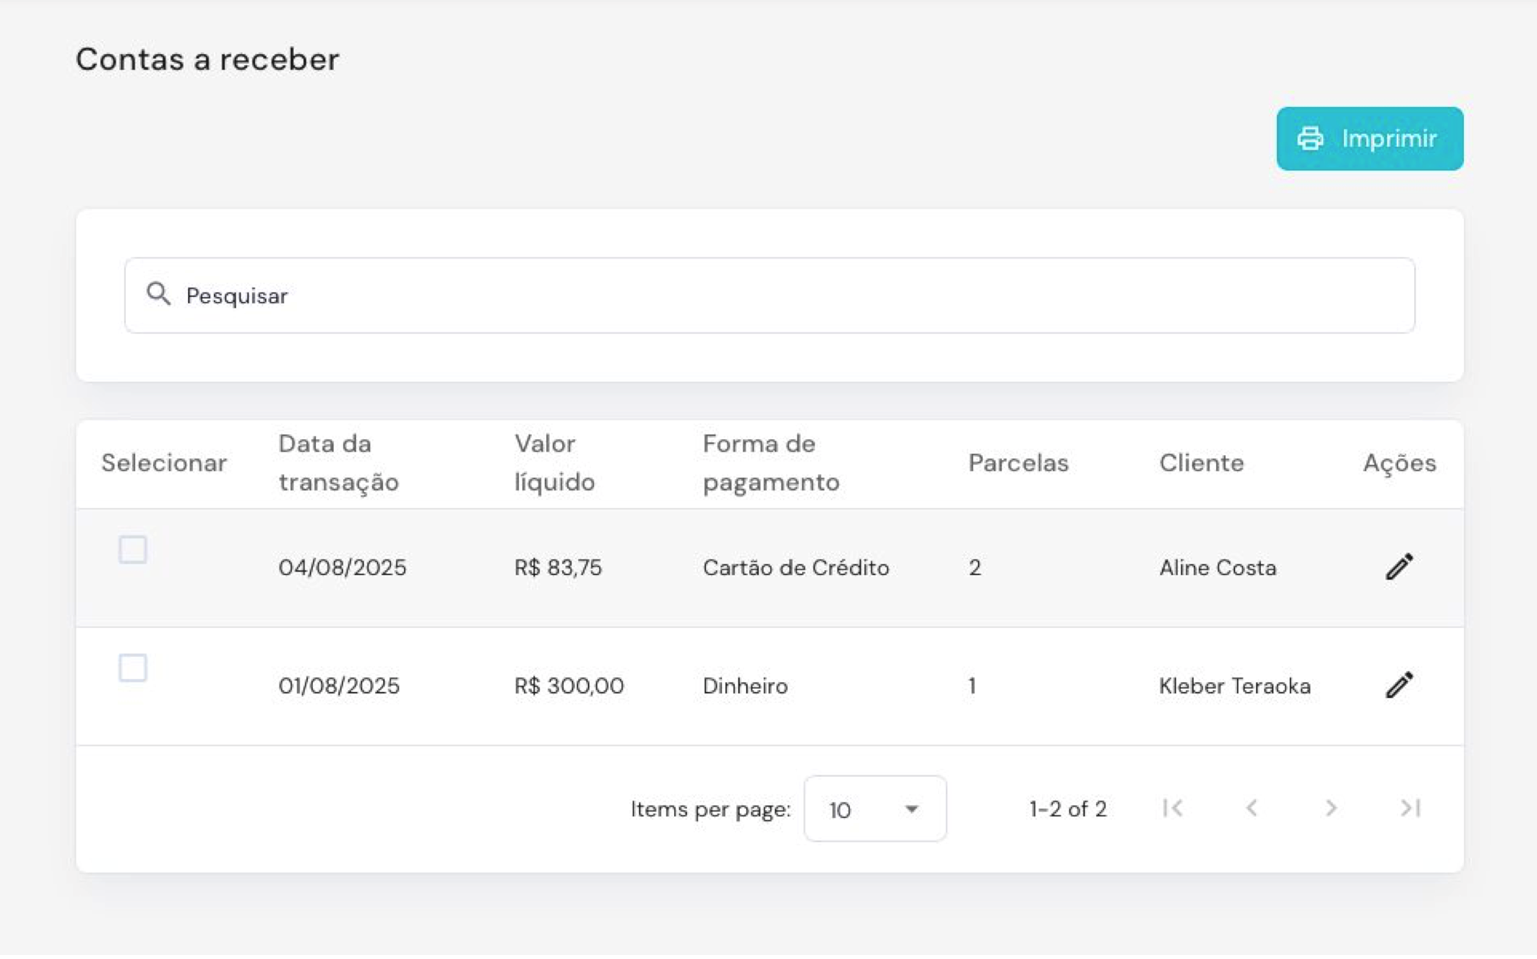
Task: Click the Kleber Teraoka client name
Action: (1234, 686)
